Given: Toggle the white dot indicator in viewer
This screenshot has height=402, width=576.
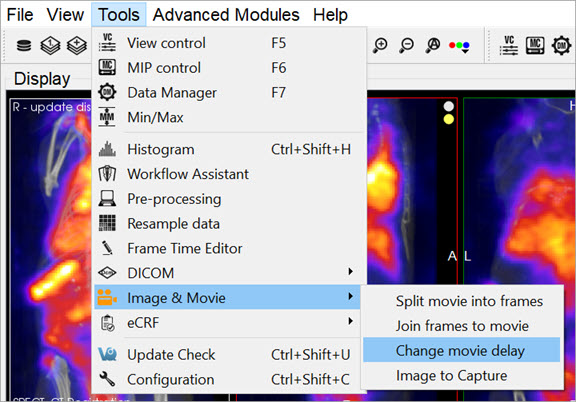Looking at the screenshot, I should [449, 107].
